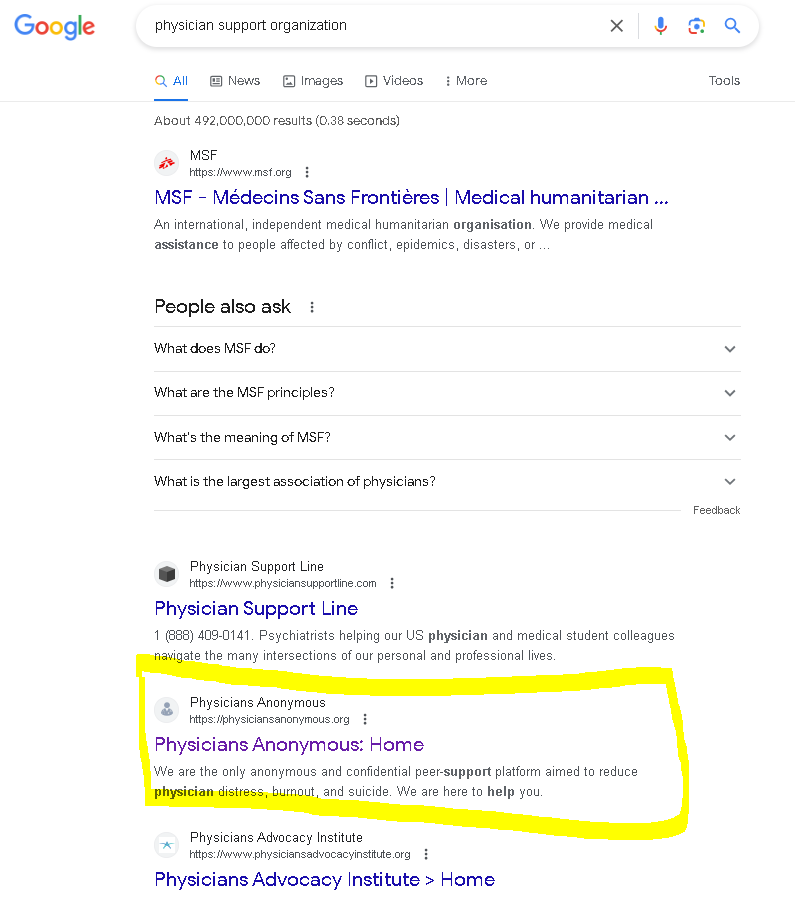
Task: Switch to the News tab
Action: (x=235, y=81)
